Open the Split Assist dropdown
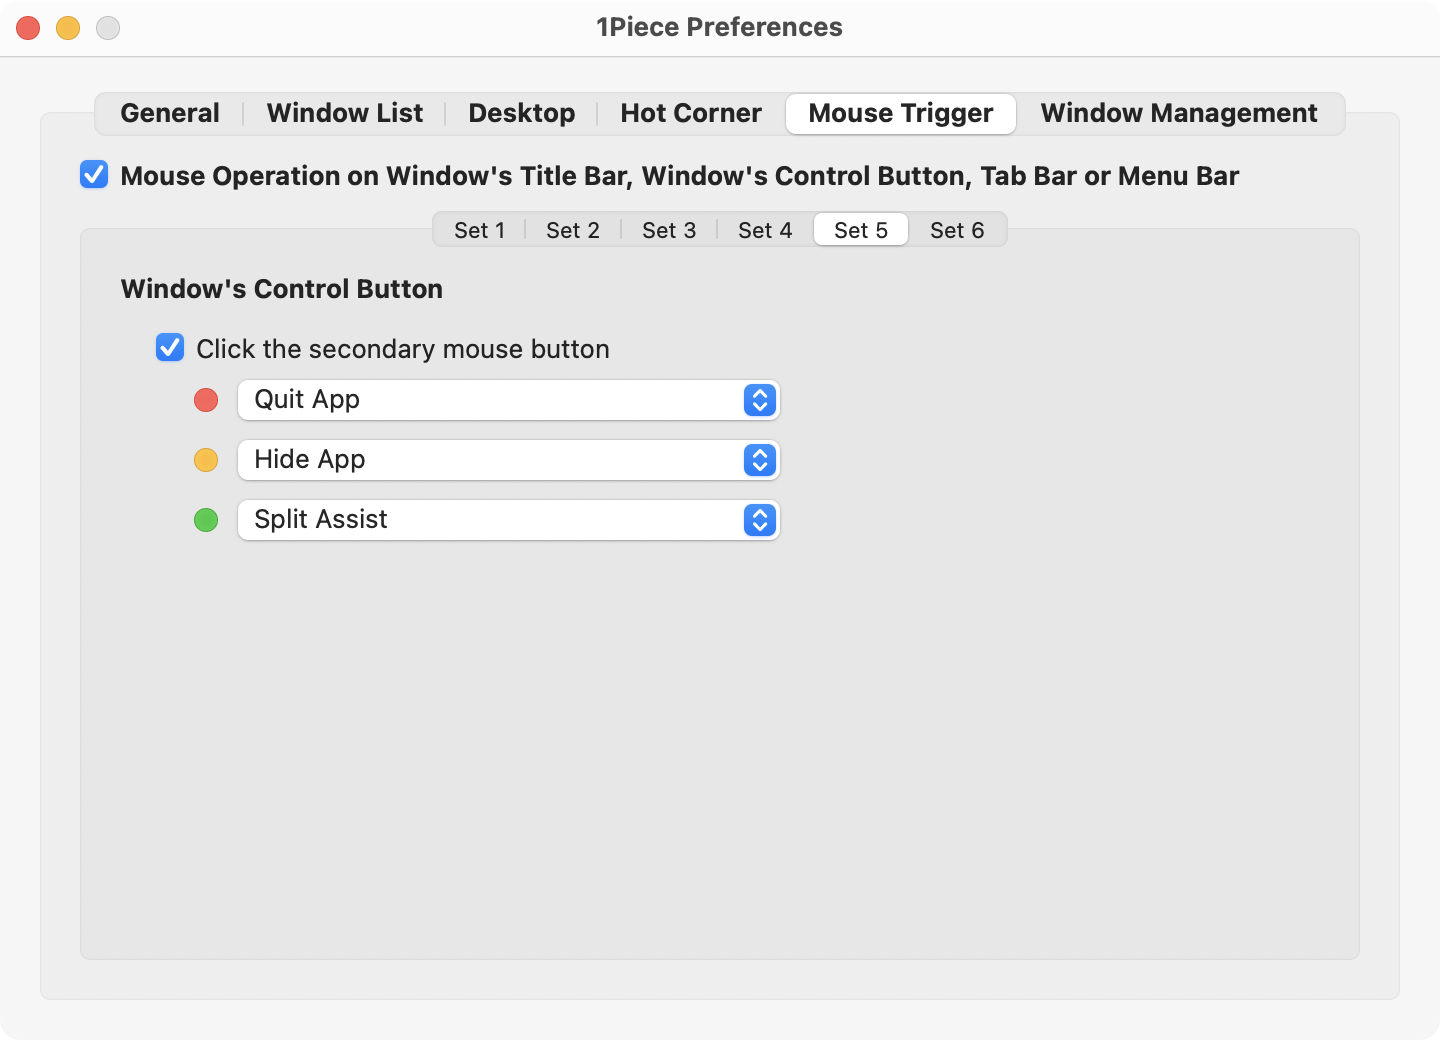 (508, 520)
